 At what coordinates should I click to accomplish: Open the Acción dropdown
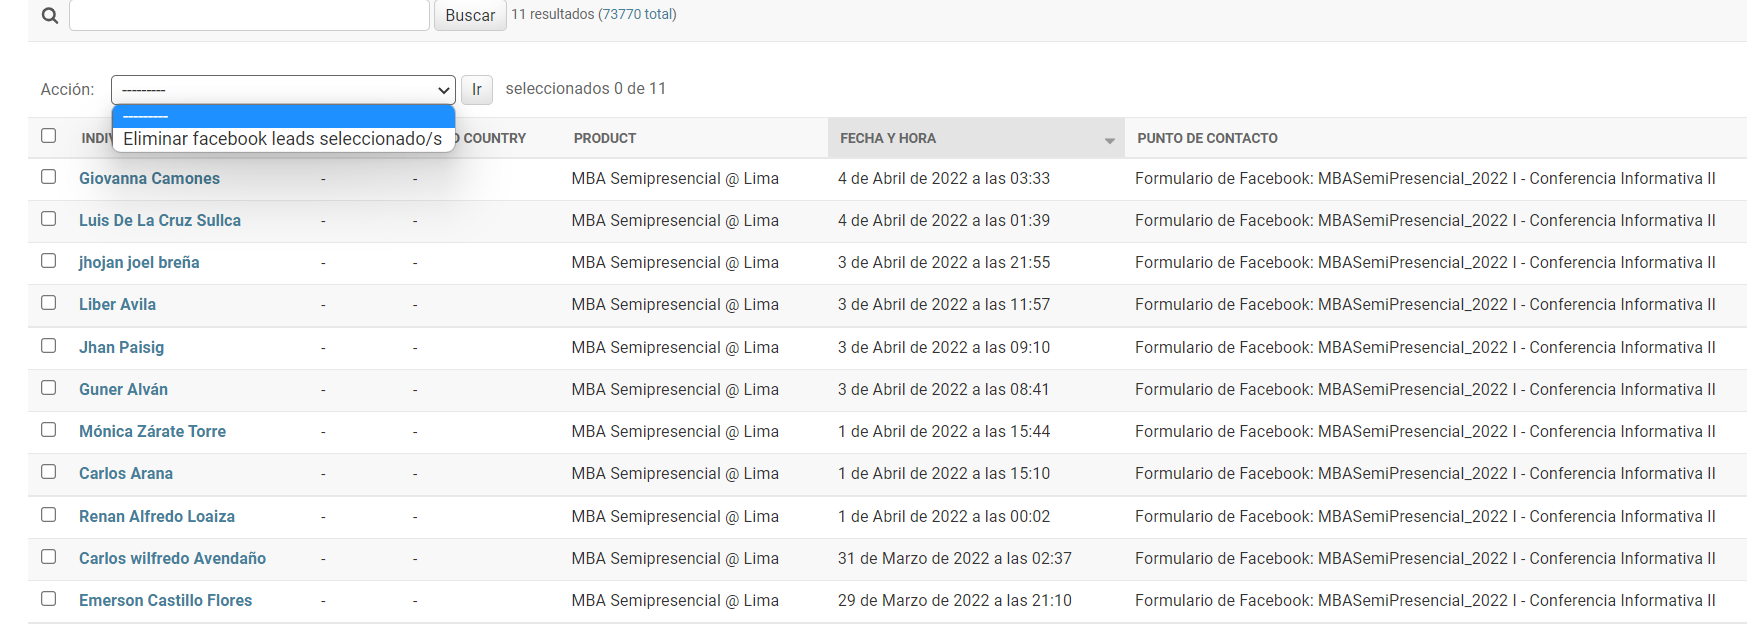[x=283, y=89]
